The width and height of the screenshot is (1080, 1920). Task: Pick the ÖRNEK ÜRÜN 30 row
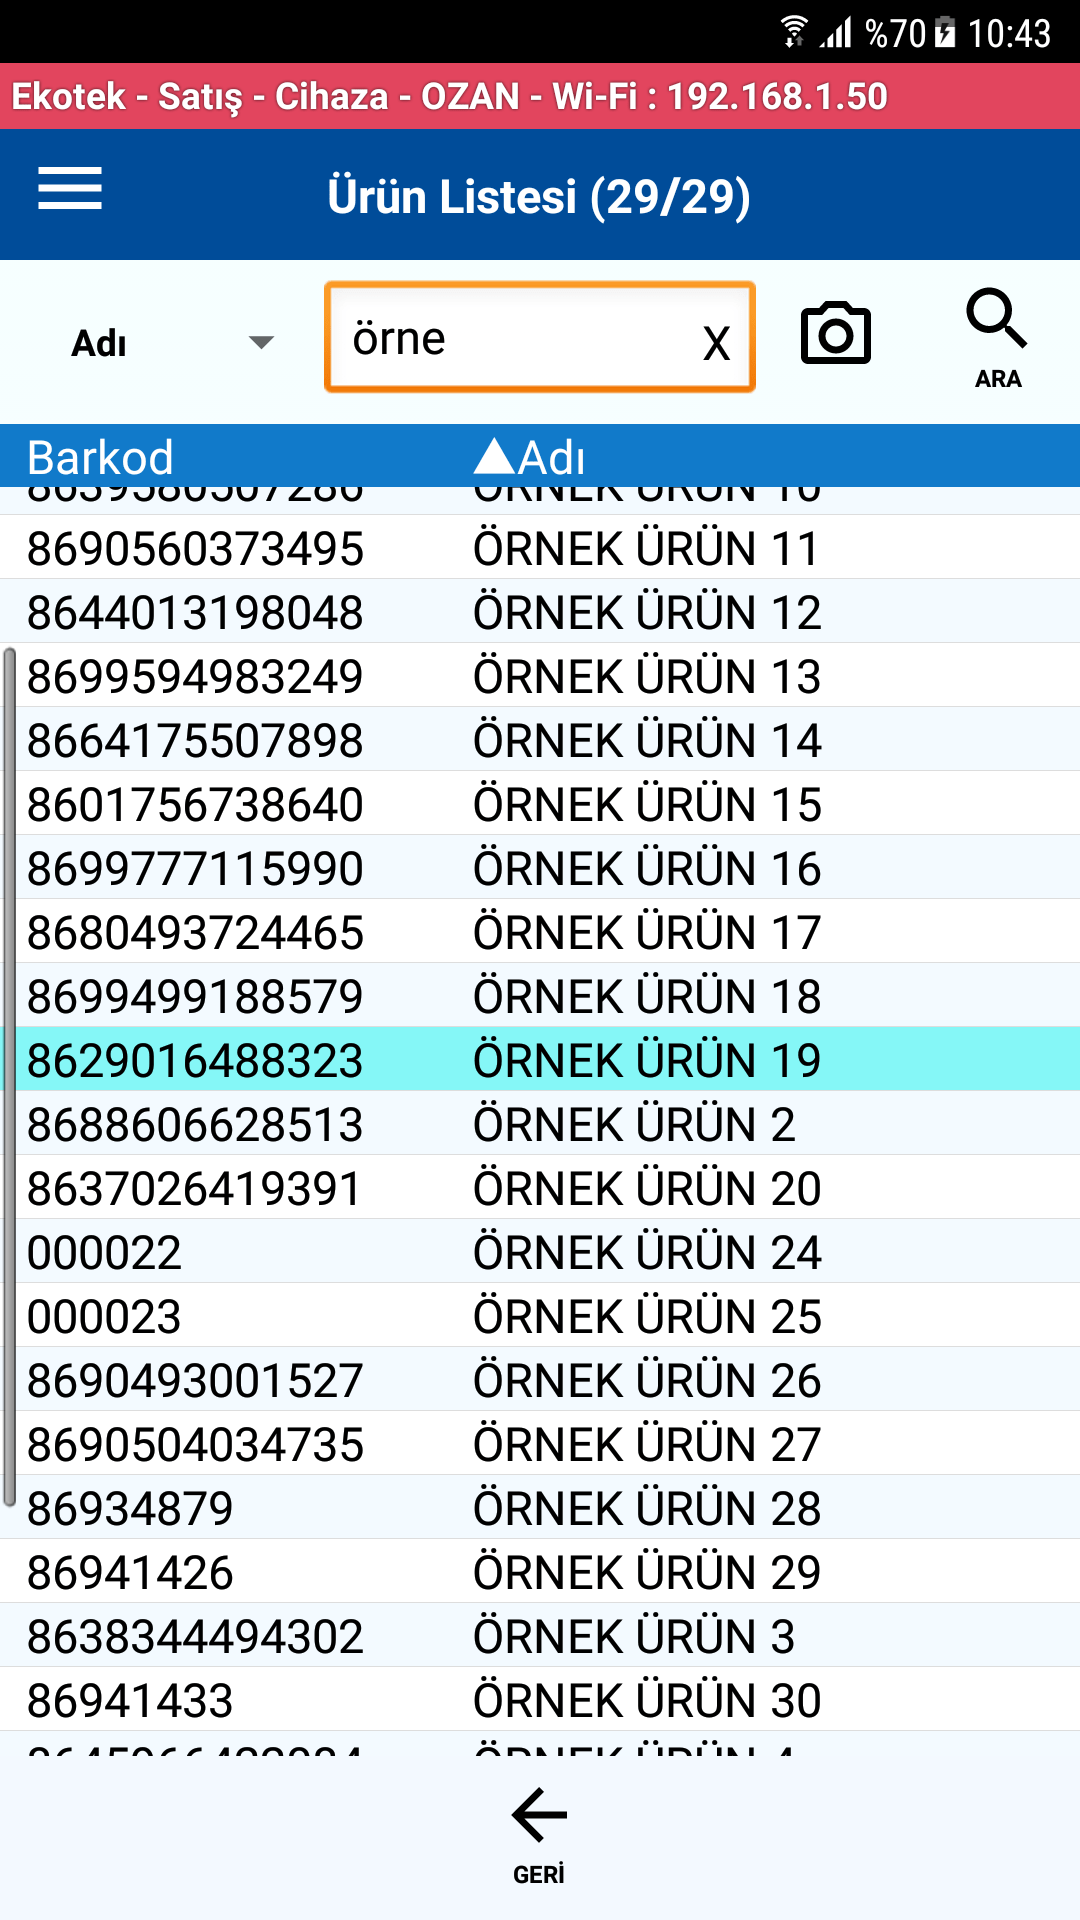point(540,1700)
